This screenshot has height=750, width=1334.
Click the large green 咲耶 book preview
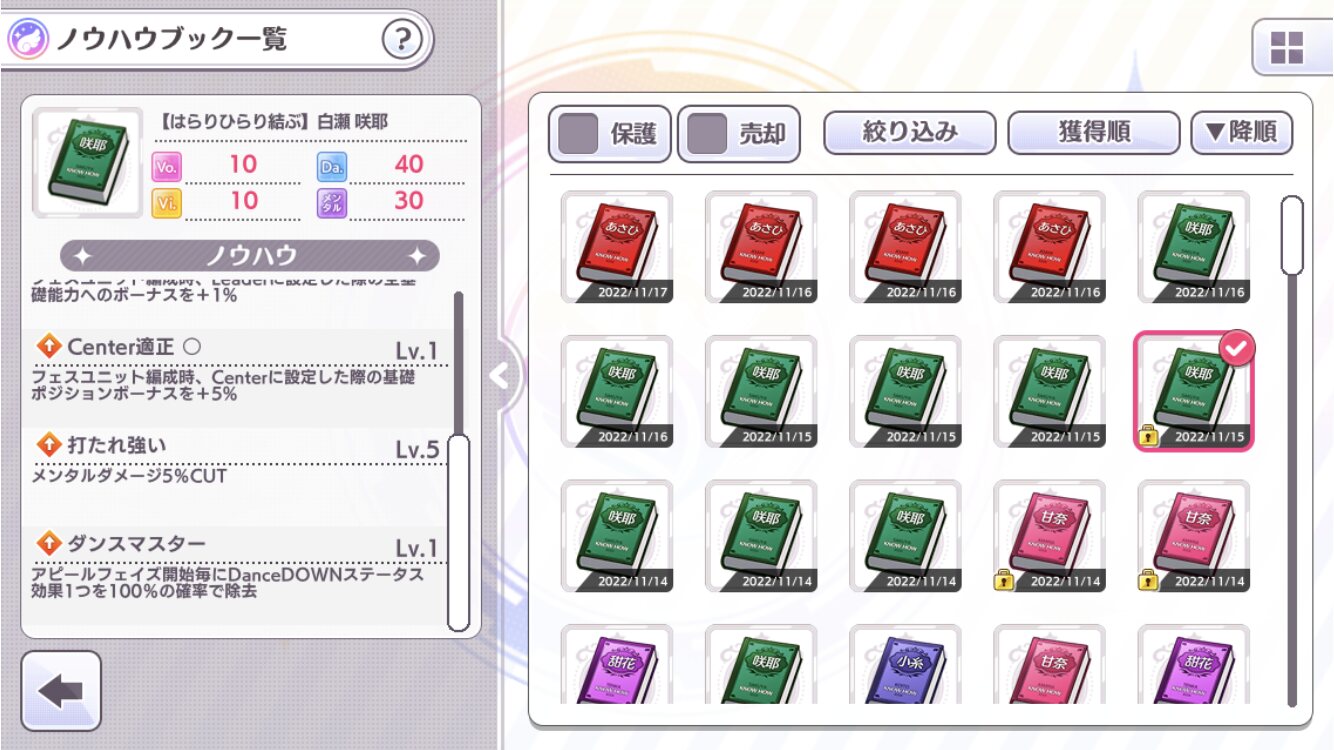coord(88,163)
